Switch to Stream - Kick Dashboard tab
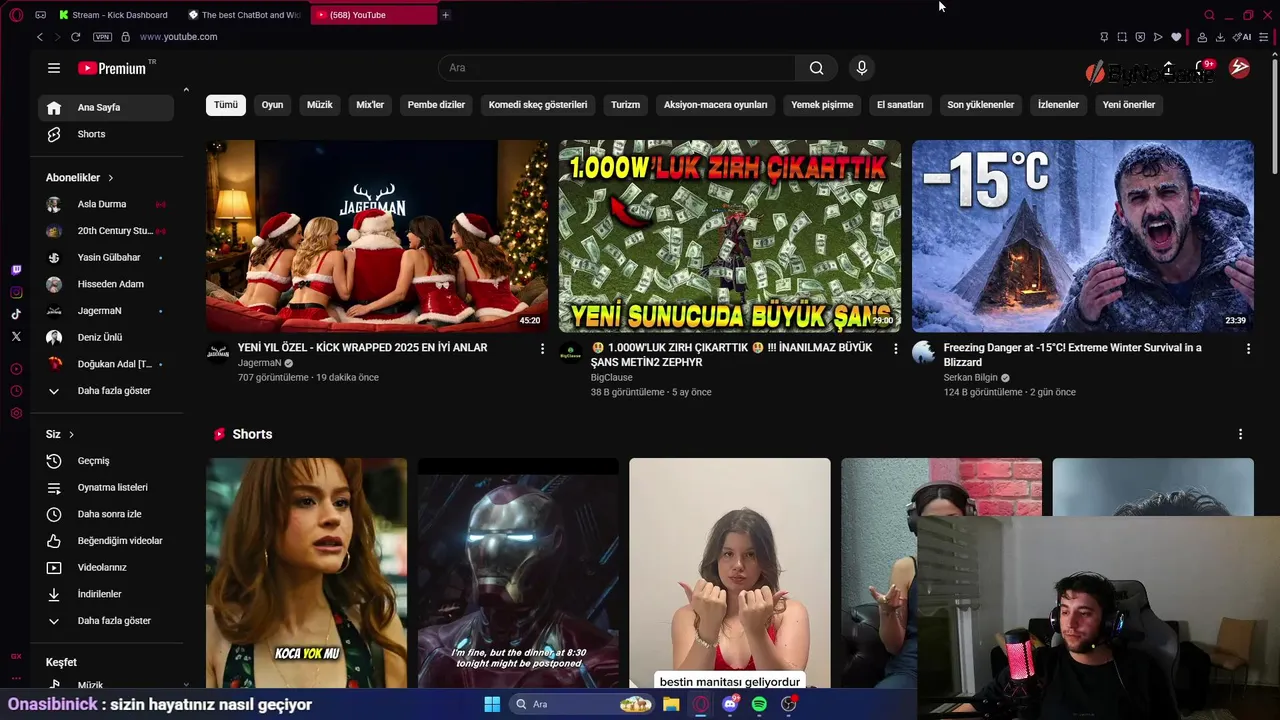Image resolution: width=1280 pixels, height=720 pixels. [113, 15]
